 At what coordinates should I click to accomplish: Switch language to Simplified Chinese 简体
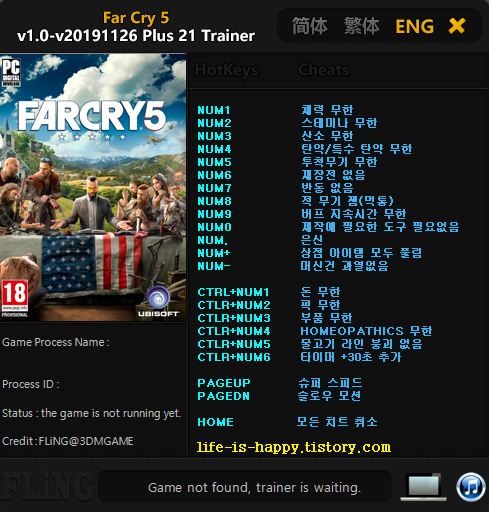point(310,26)
